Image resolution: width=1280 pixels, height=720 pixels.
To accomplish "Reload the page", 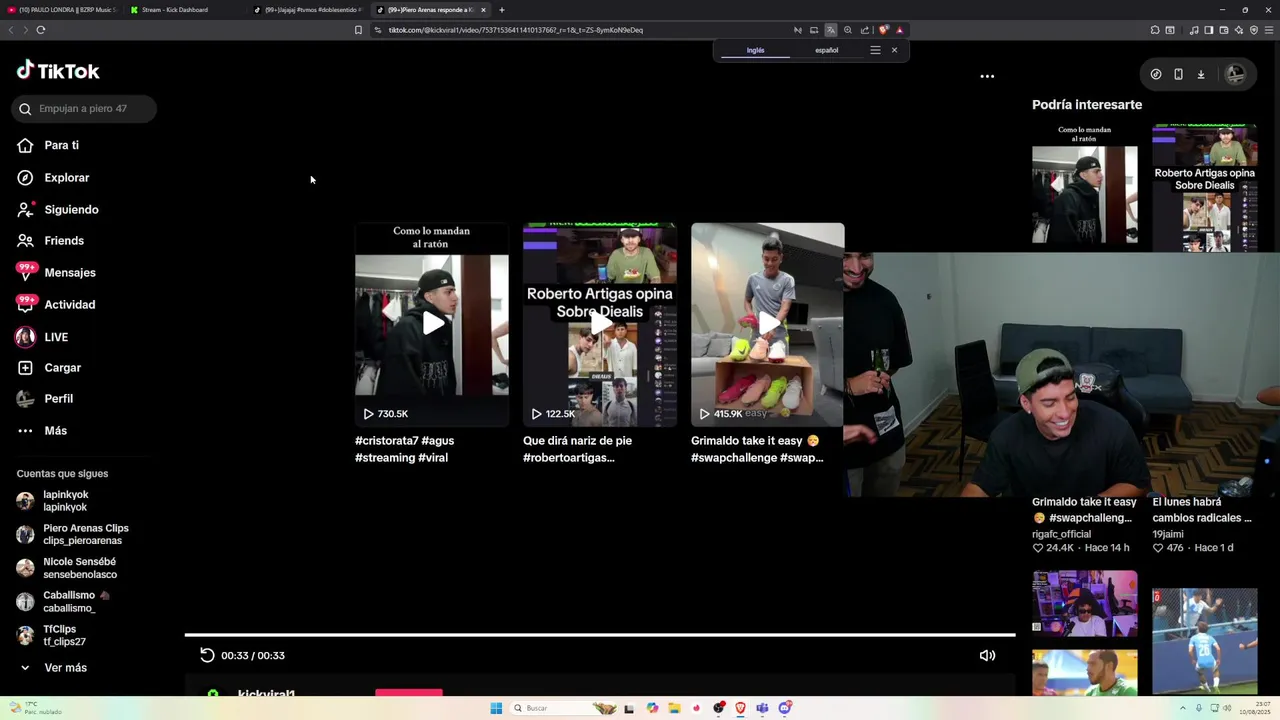I will (40, 30).
